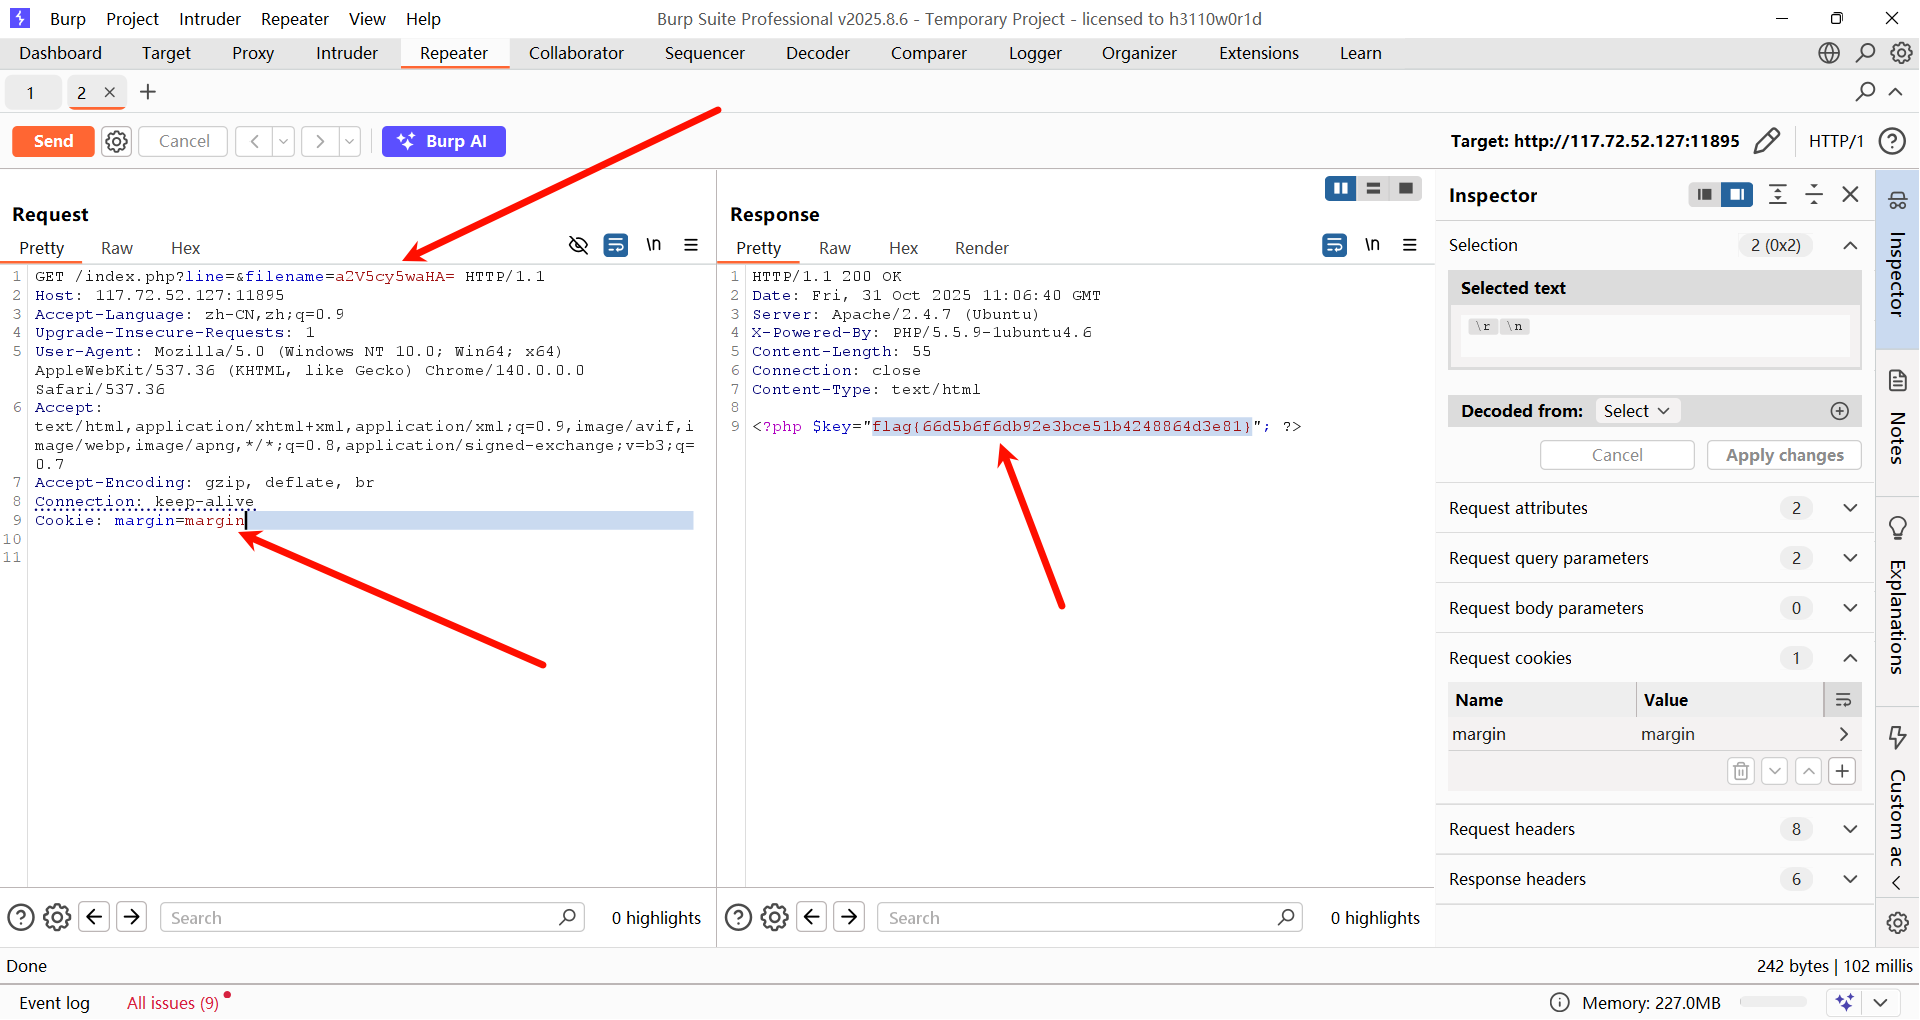Dock Inspector layout left option
This screenshot has width=1920, height=1020.
coord(1704,194)
